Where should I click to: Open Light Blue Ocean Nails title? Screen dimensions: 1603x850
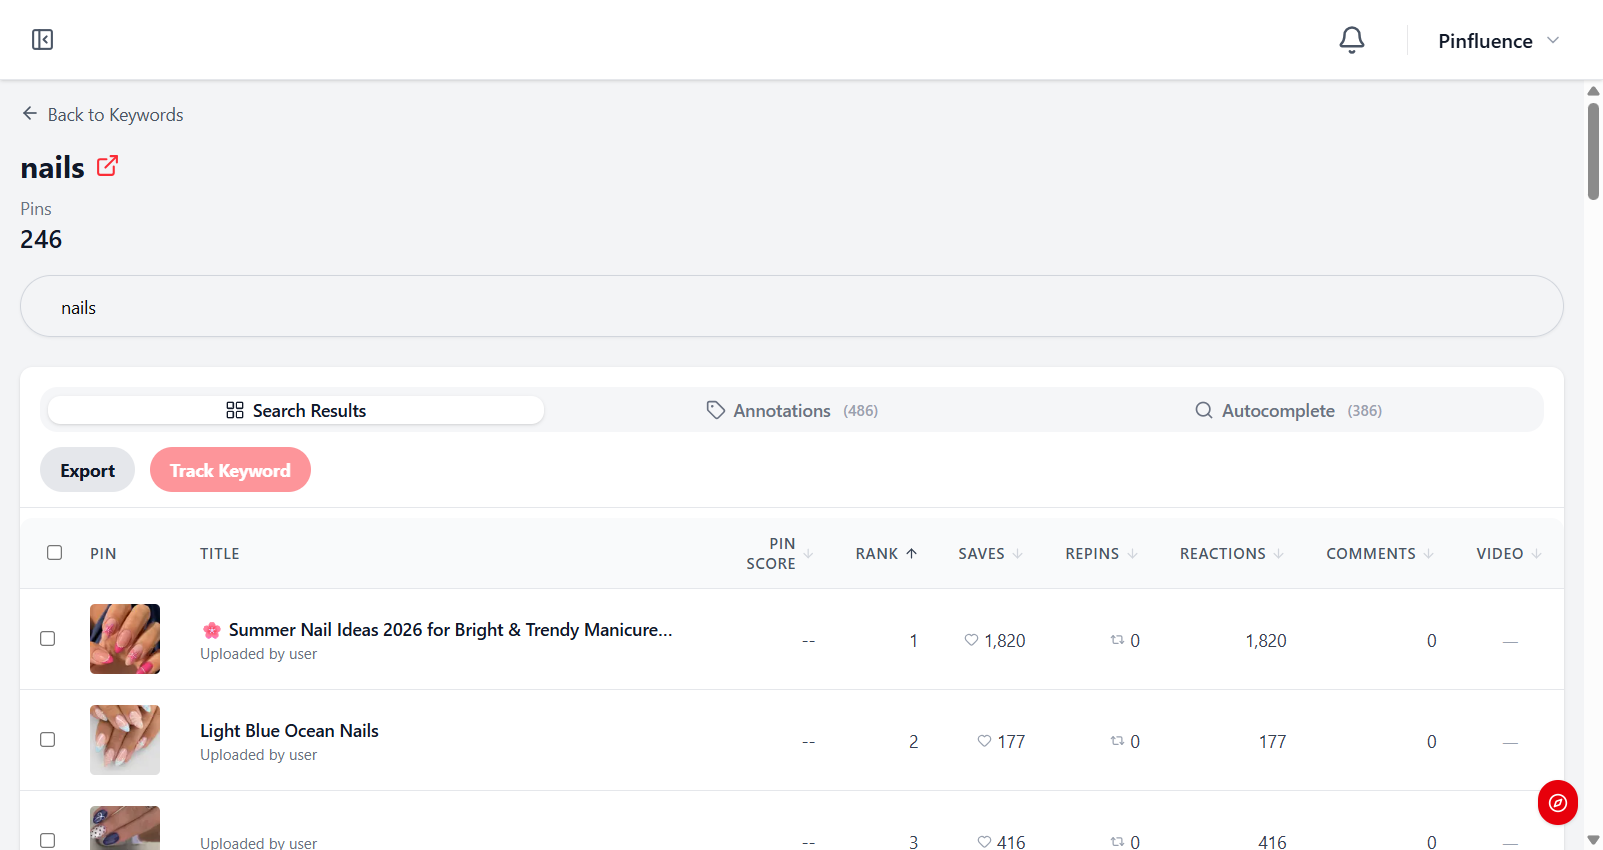[x=289, y=731]
